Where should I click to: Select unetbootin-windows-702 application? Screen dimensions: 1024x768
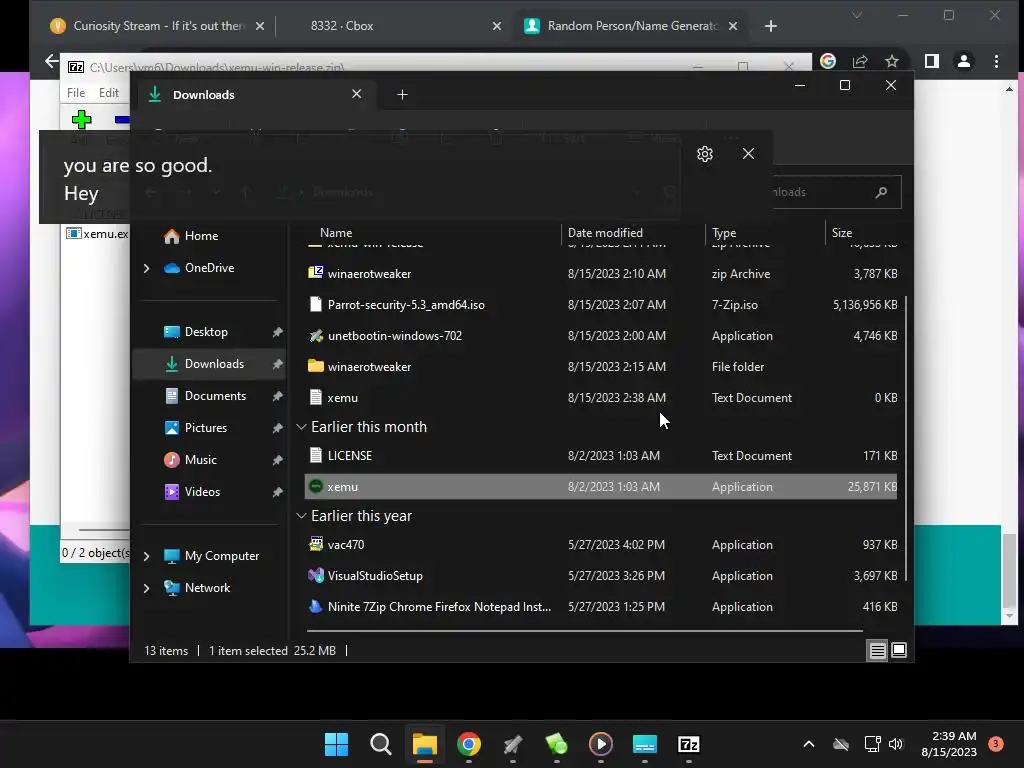pos(601,336)
